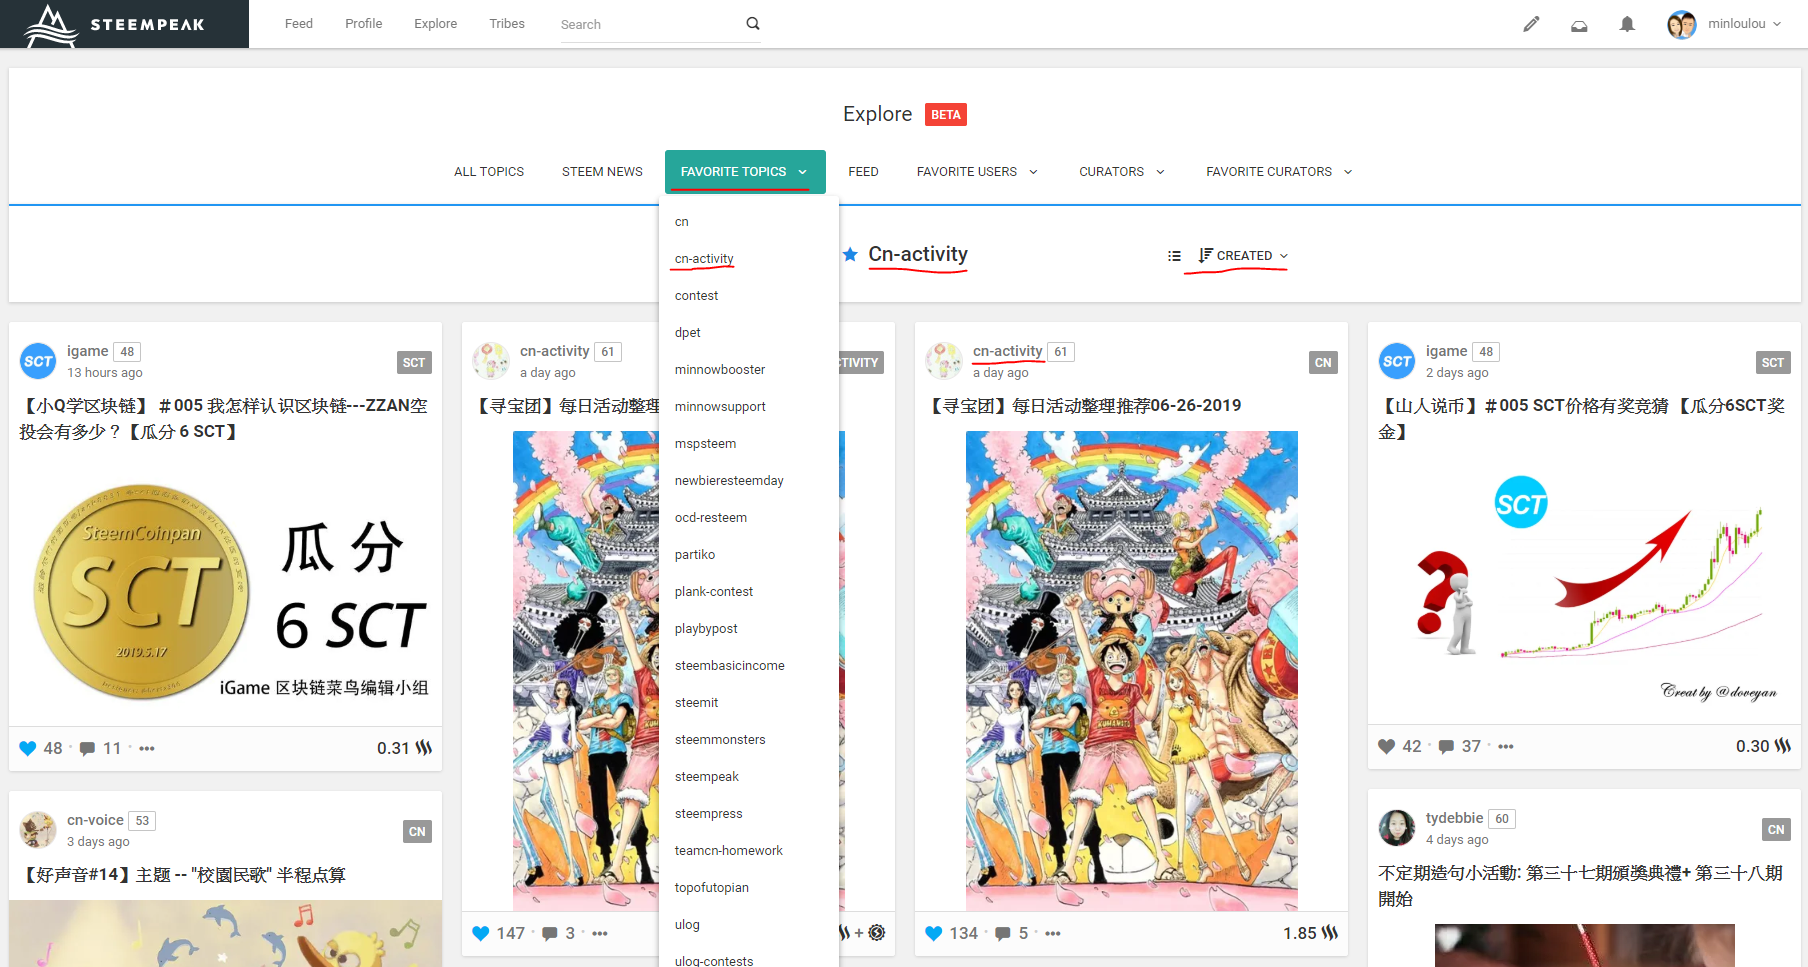1808x967 pixels.
Task: Click the Steempeak logo
Action: (x=124, y=24)
